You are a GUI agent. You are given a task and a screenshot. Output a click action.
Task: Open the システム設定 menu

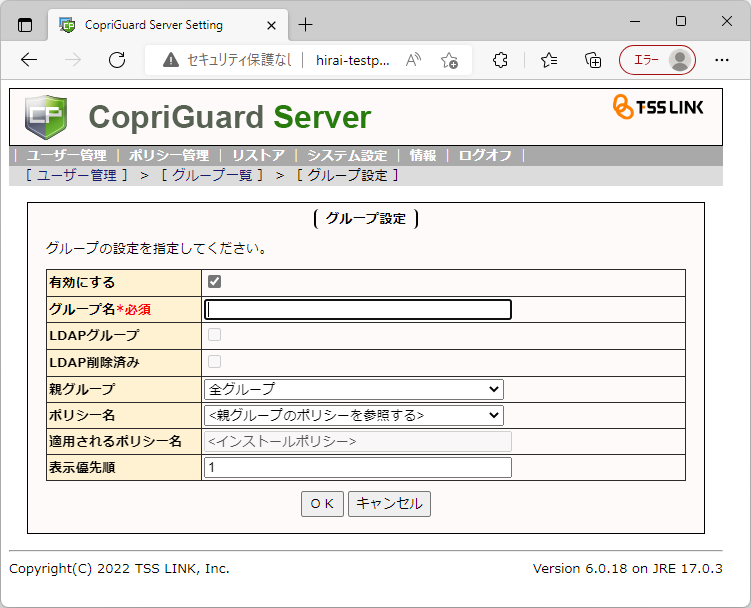347,156
